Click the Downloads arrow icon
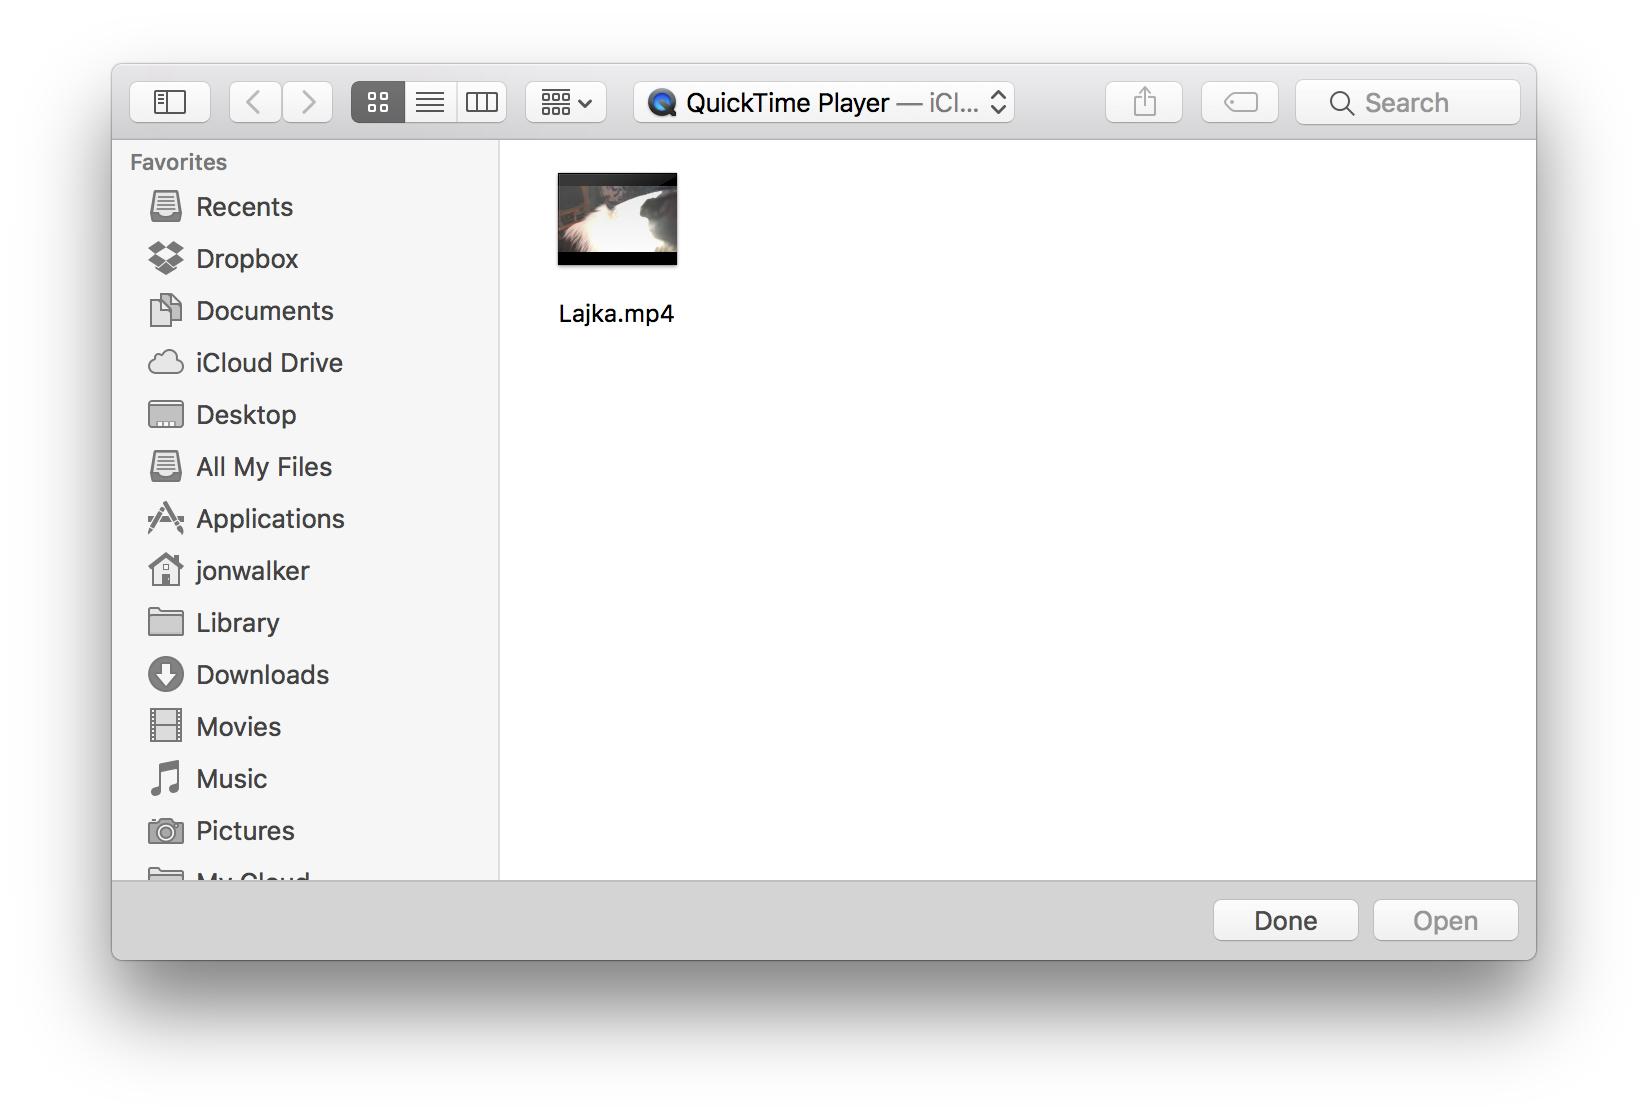Screen dimensions: 1648x1120 [166, 674]
